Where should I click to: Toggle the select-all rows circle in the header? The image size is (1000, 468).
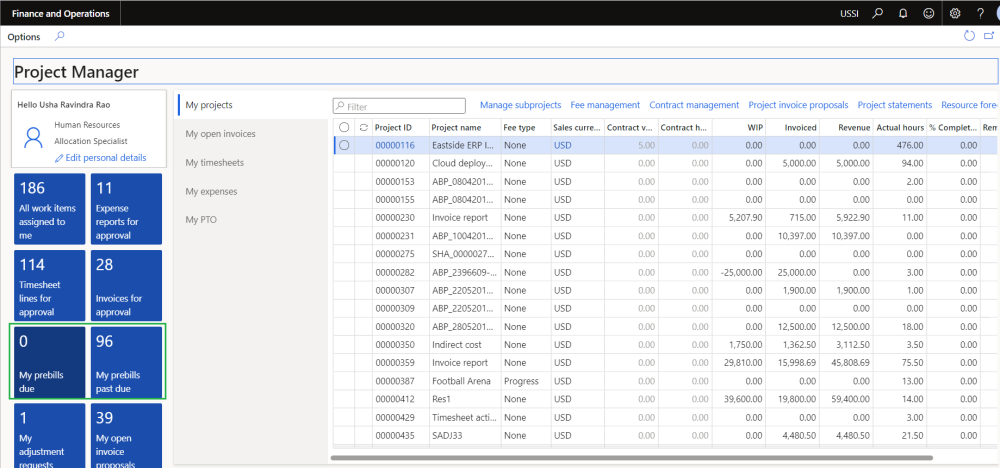[344, 127]
